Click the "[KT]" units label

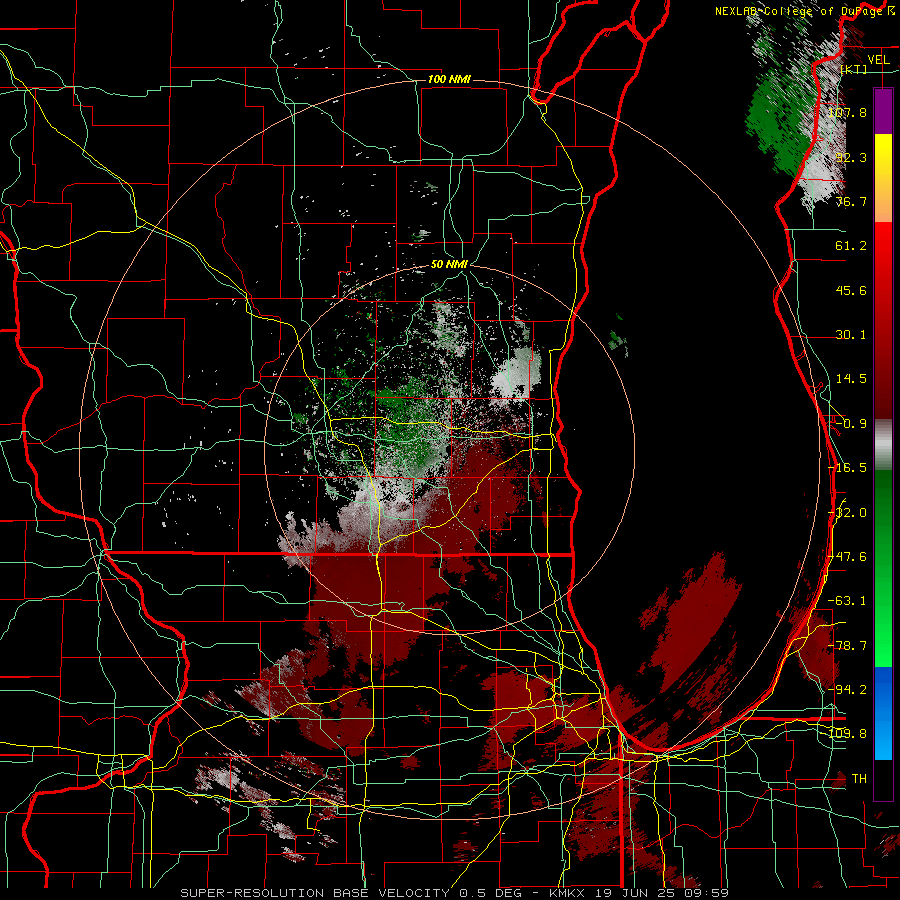coord(854,69)
